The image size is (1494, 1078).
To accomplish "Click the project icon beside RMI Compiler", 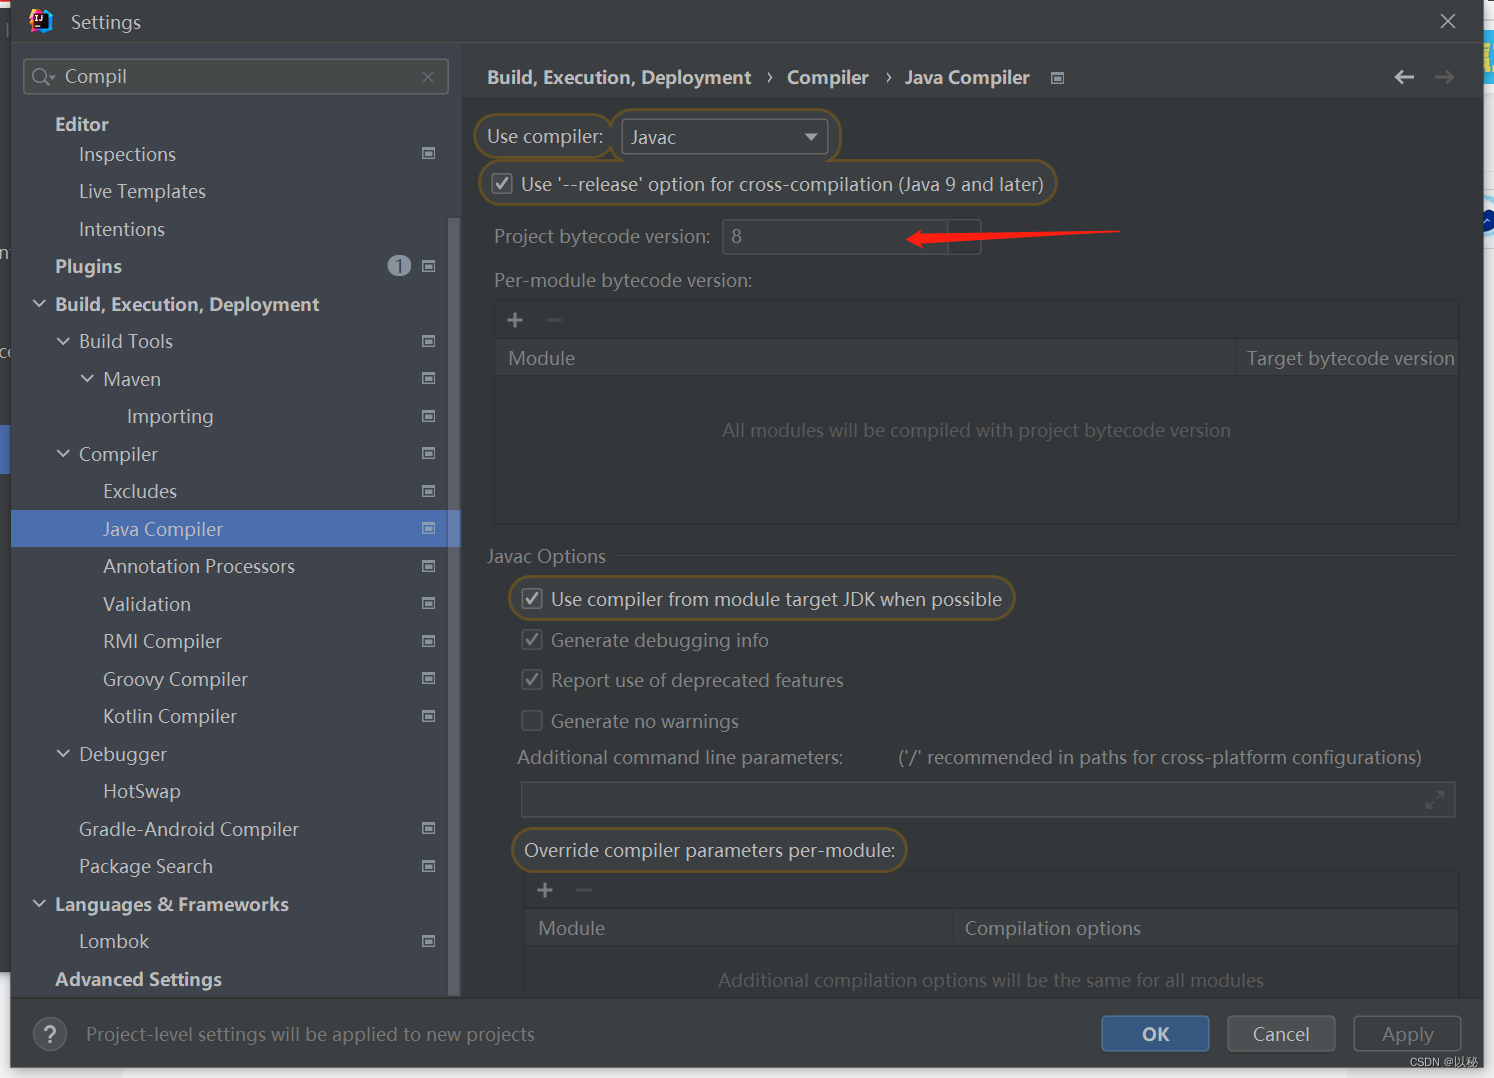I will pyautogui.click(x=428, y=641).
